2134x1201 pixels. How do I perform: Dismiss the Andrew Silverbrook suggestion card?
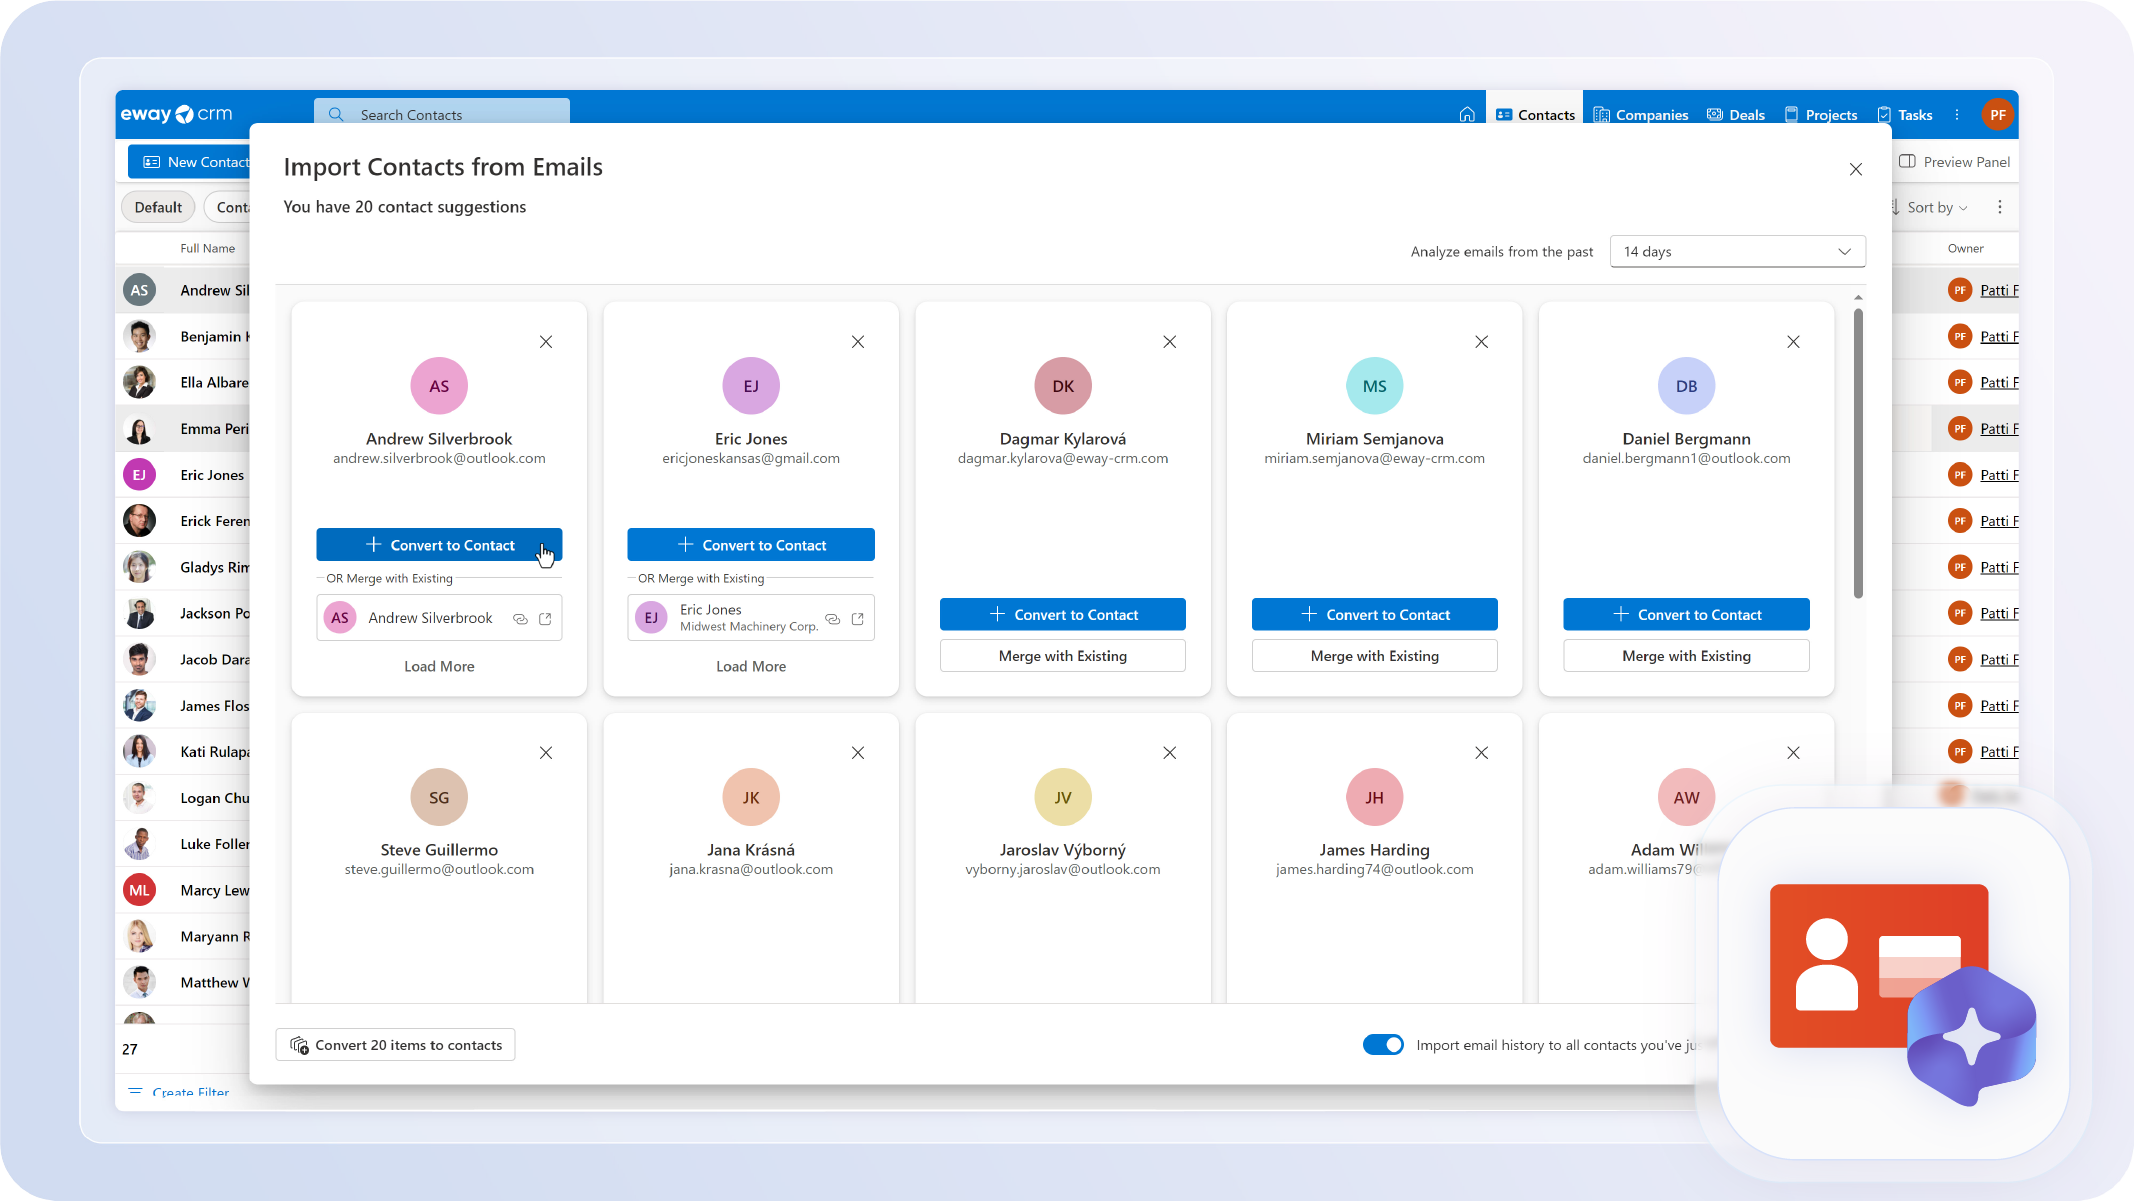pos(546,342)
